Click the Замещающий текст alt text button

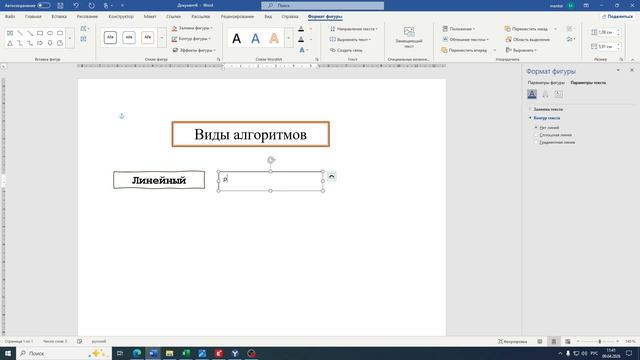[x=409, y=38]
